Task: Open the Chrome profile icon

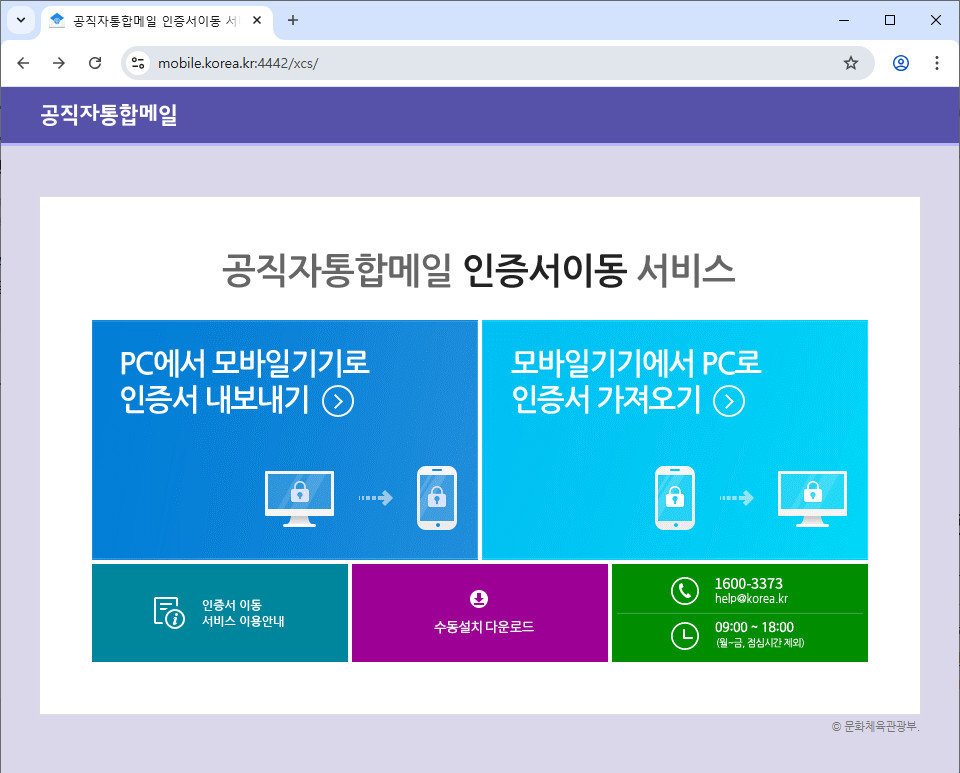Action: [x=901, y=63]
